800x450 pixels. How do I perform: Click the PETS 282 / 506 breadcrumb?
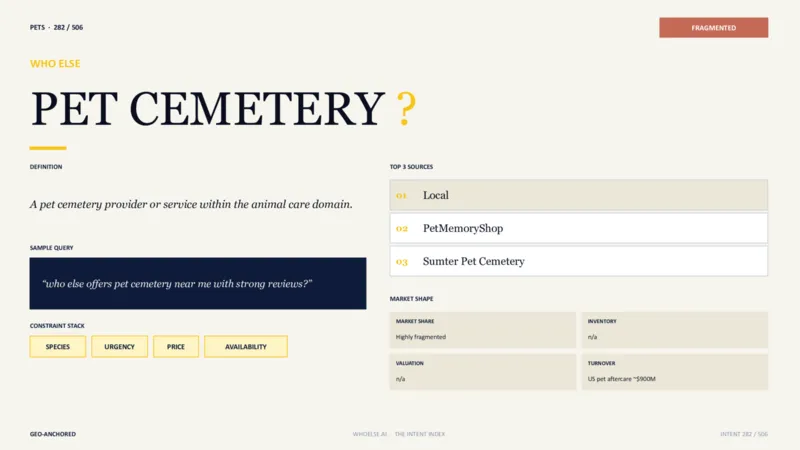pos(56,28)
